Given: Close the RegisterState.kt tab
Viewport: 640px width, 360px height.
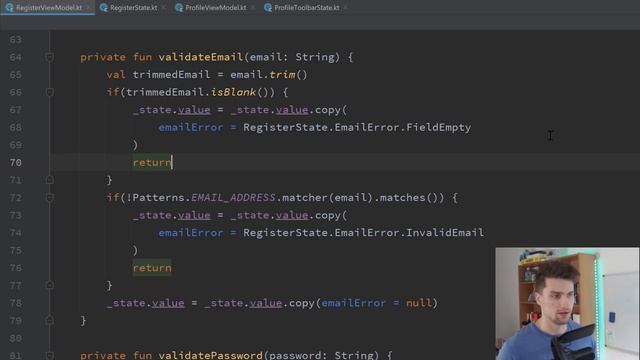Looking at the screenshot, I should (x=164, y=7).
